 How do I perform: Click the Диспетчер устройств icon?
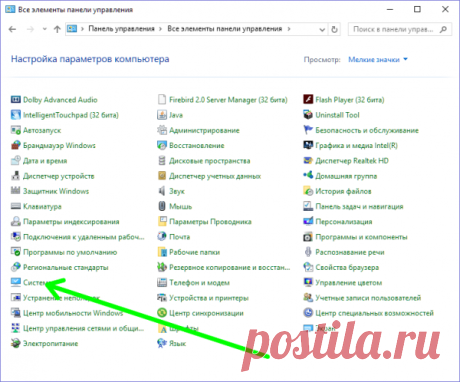click(16, 176)
